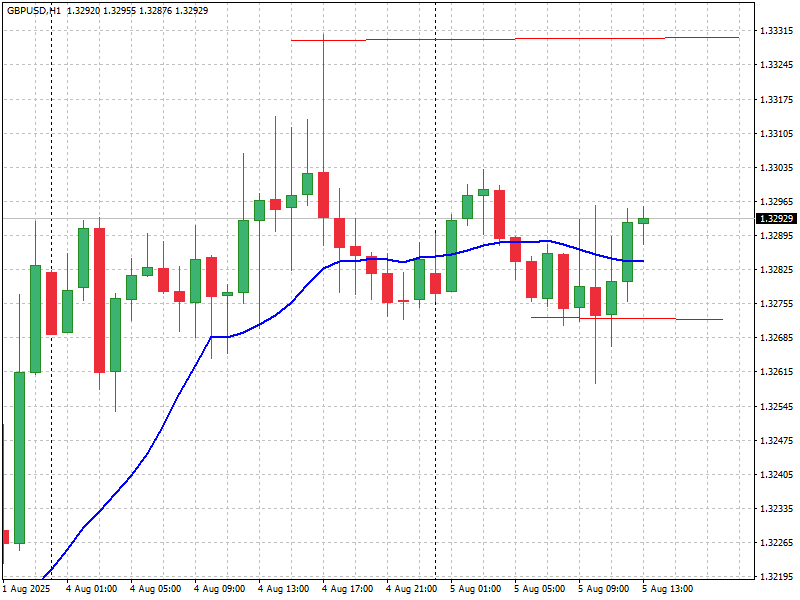Click the 1.32615 price scale label
800x600 pixels.
point(777,372)
